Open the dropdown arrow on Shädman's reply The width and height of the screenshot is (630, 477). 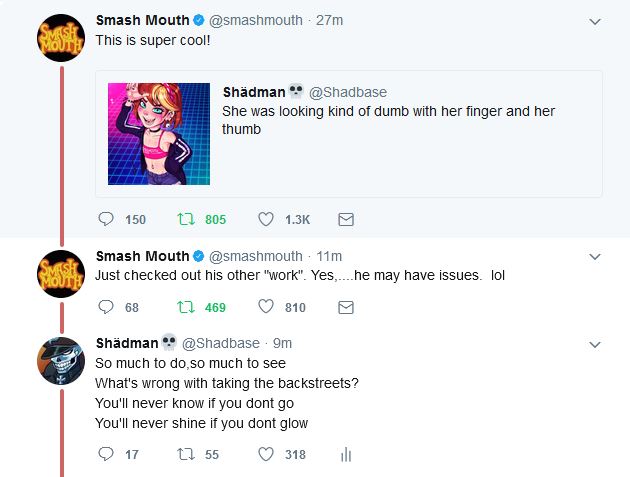point(595,344)
